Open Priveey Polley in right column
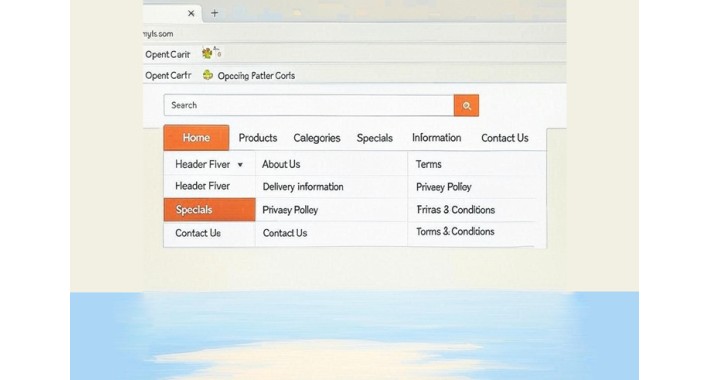Screen dimensions: 710x380 [x=444, y=187]
